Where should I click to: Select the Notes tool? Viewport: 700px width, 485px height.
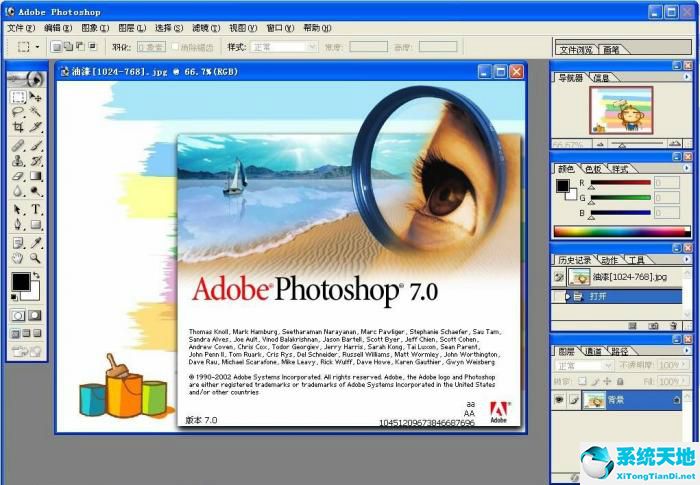coord(18,243)
